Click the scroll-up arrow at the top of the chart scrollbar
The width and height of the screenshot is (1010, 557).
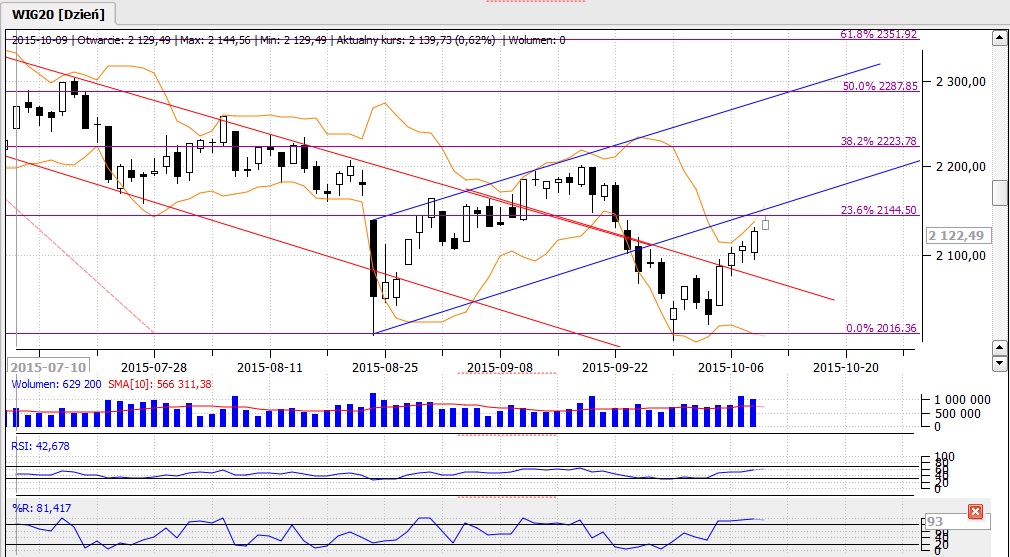coord(1000,39)
